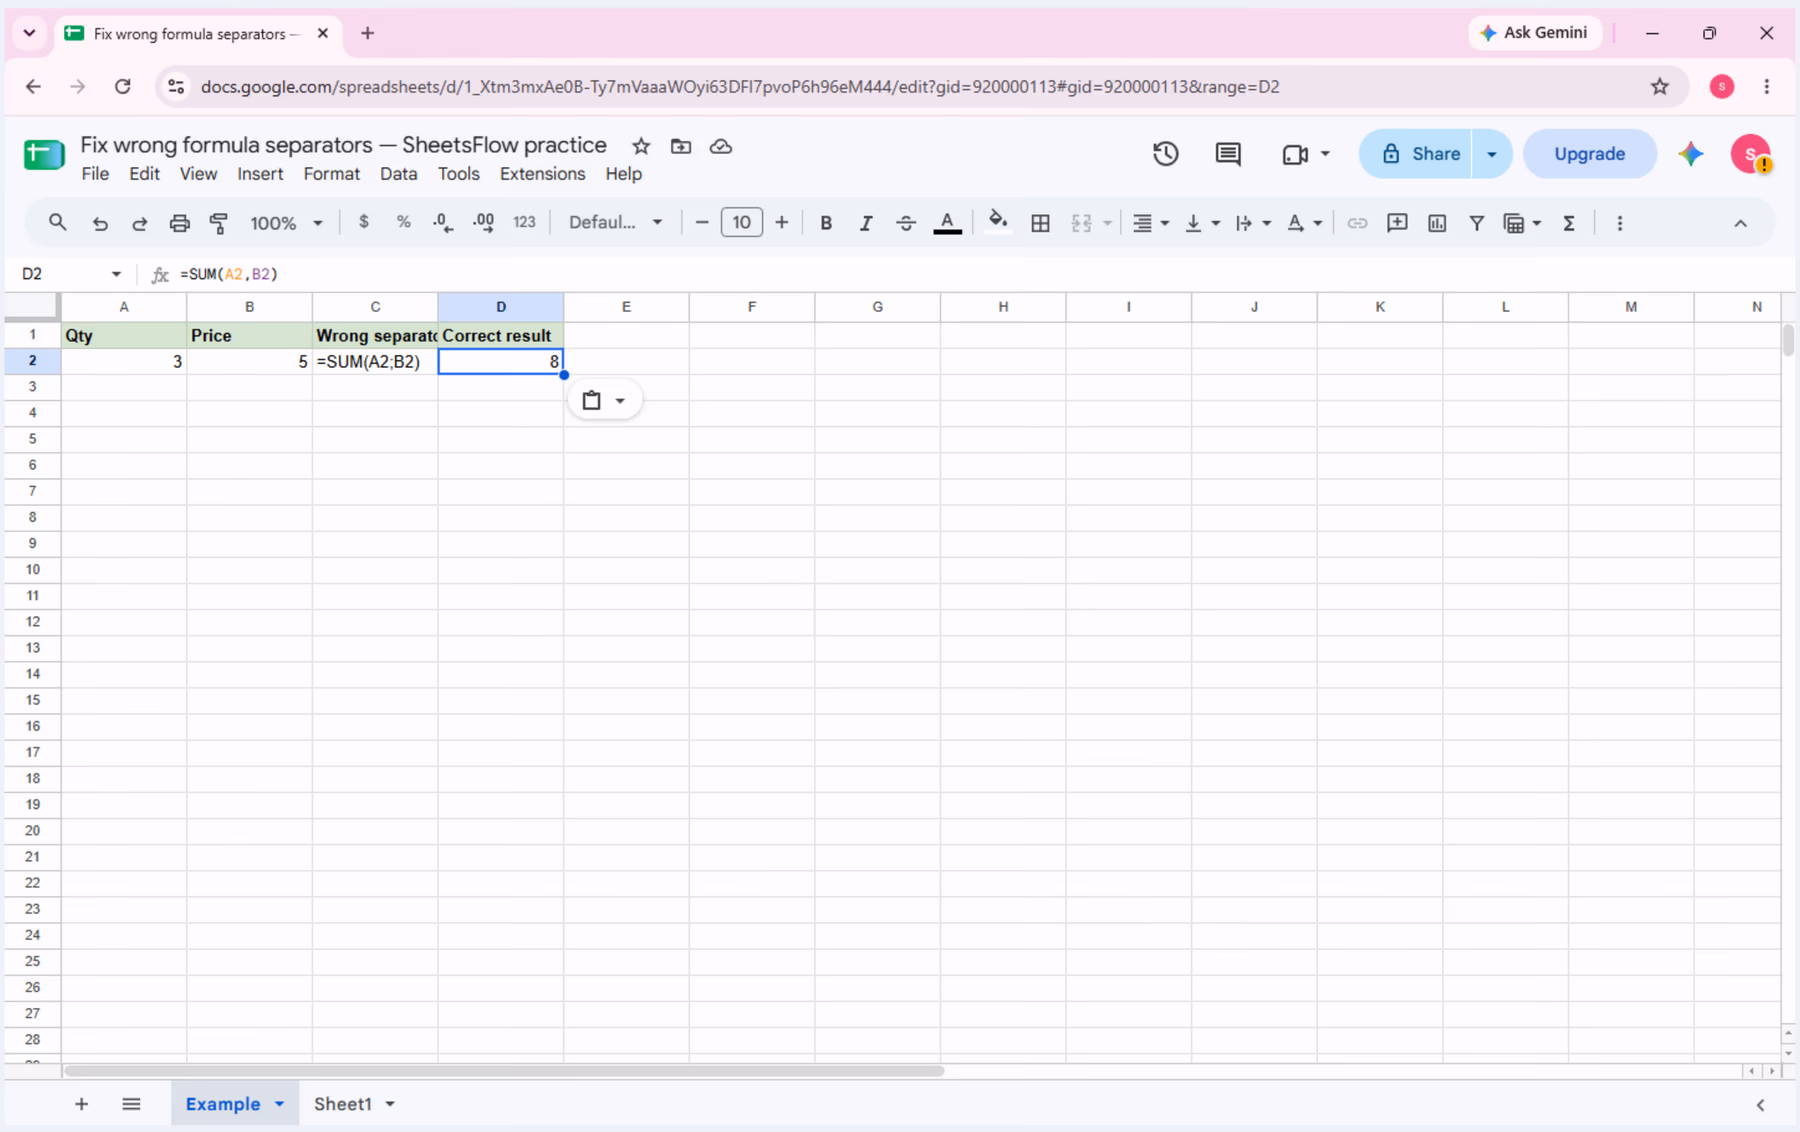Format selection as currency
1800x1132 pixels.
point(363,223)
